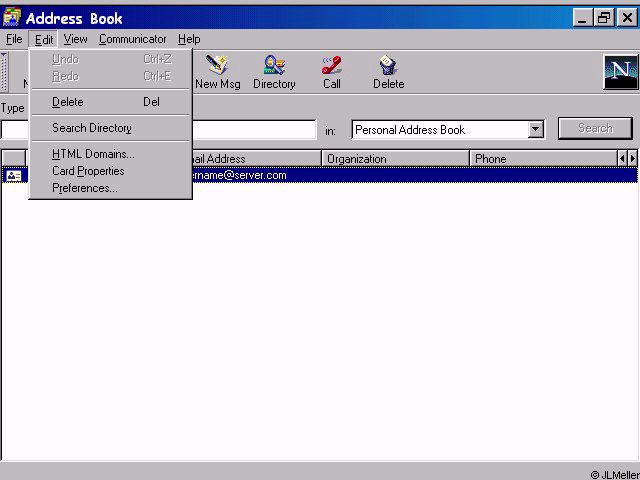The height and width of the screenshot is (480, 640).
Task: Choose Preferences... menu entry
Action: pos(110,188)
